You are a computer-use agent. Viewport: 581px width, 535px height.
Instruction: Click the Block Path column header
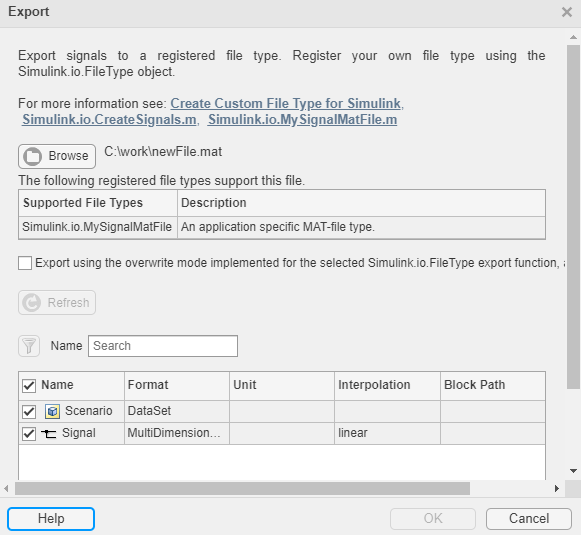(x=493, y=385)
